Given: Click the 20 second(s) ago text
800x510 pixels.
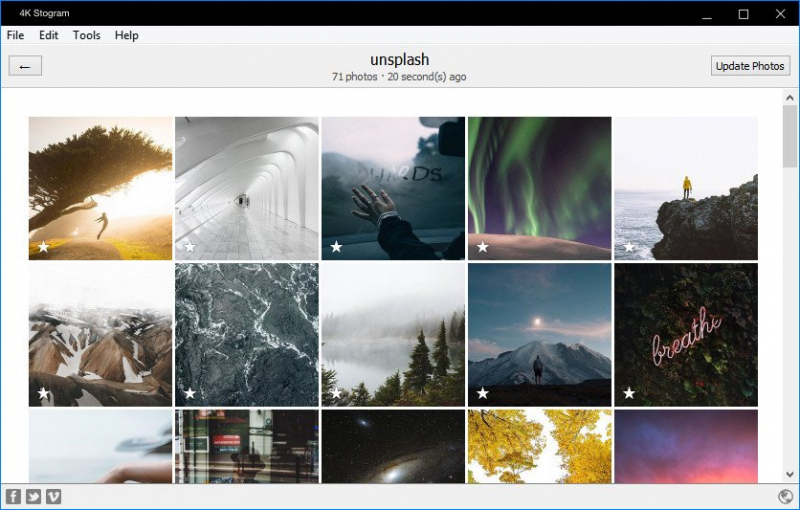Looking at the screenshot, I should [x=427, y=77].
